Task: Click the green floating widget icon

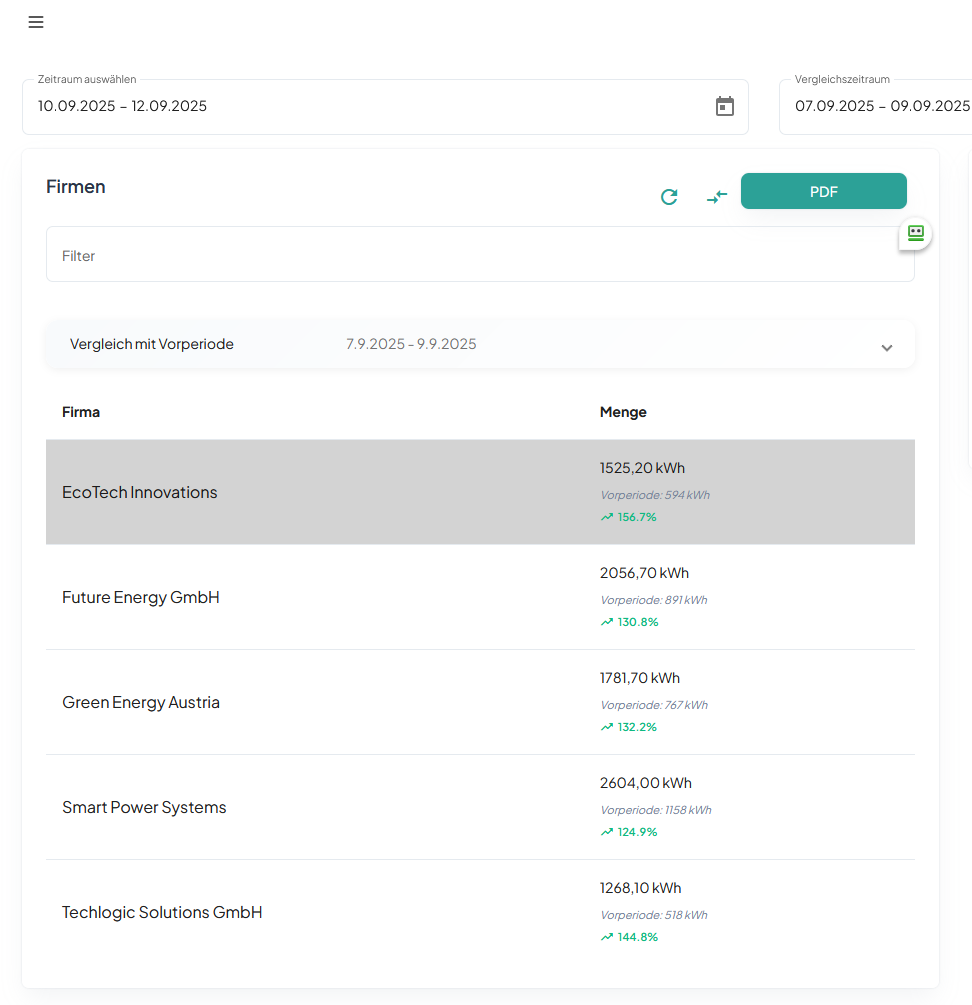Action: pos(915,233)
